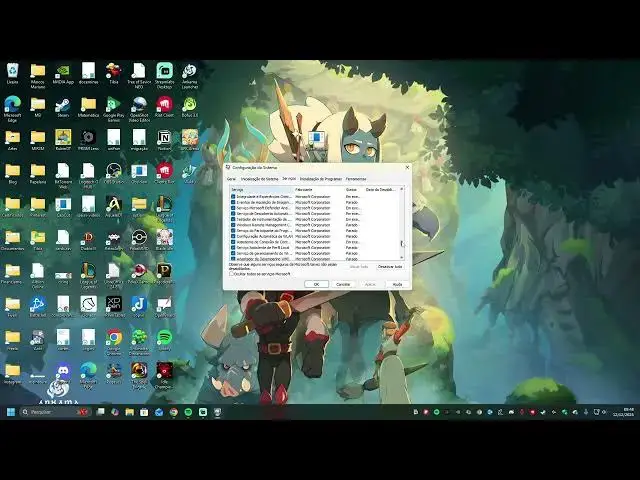The image size is (640, 480).
Task: Open the PRISM Lens desktop shortcut
Action: pyautogui.click(x=88, y=140)
